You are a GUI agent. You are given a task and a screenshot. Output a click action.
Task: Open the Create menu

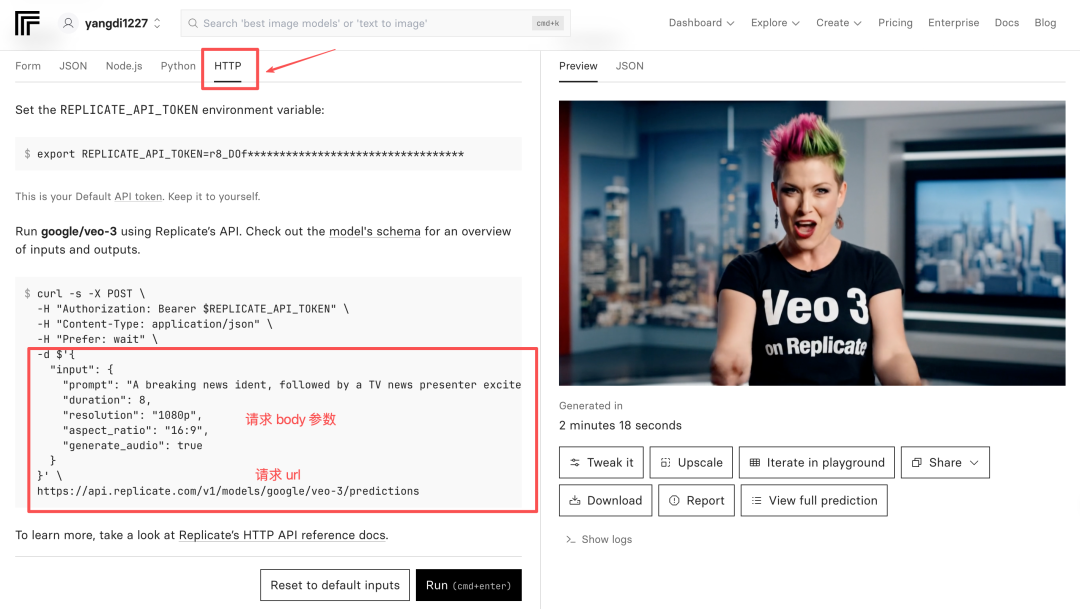838,22
